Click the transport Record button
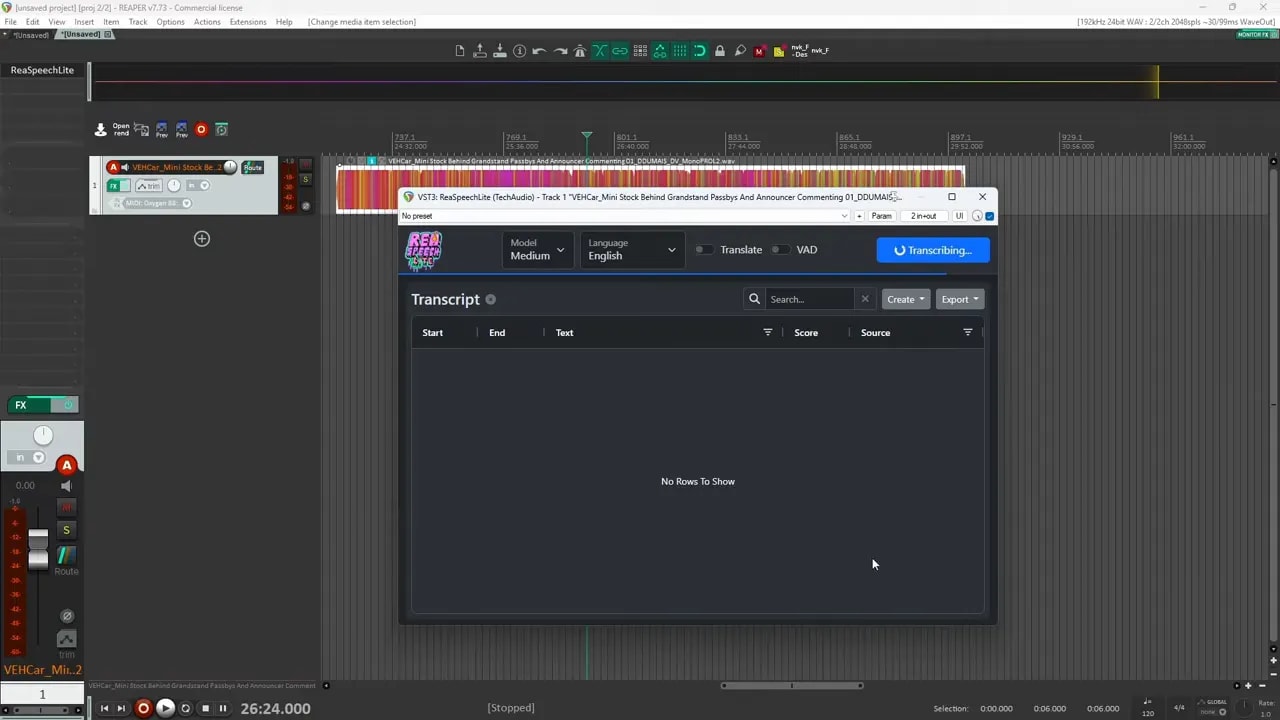 point(143,708)
